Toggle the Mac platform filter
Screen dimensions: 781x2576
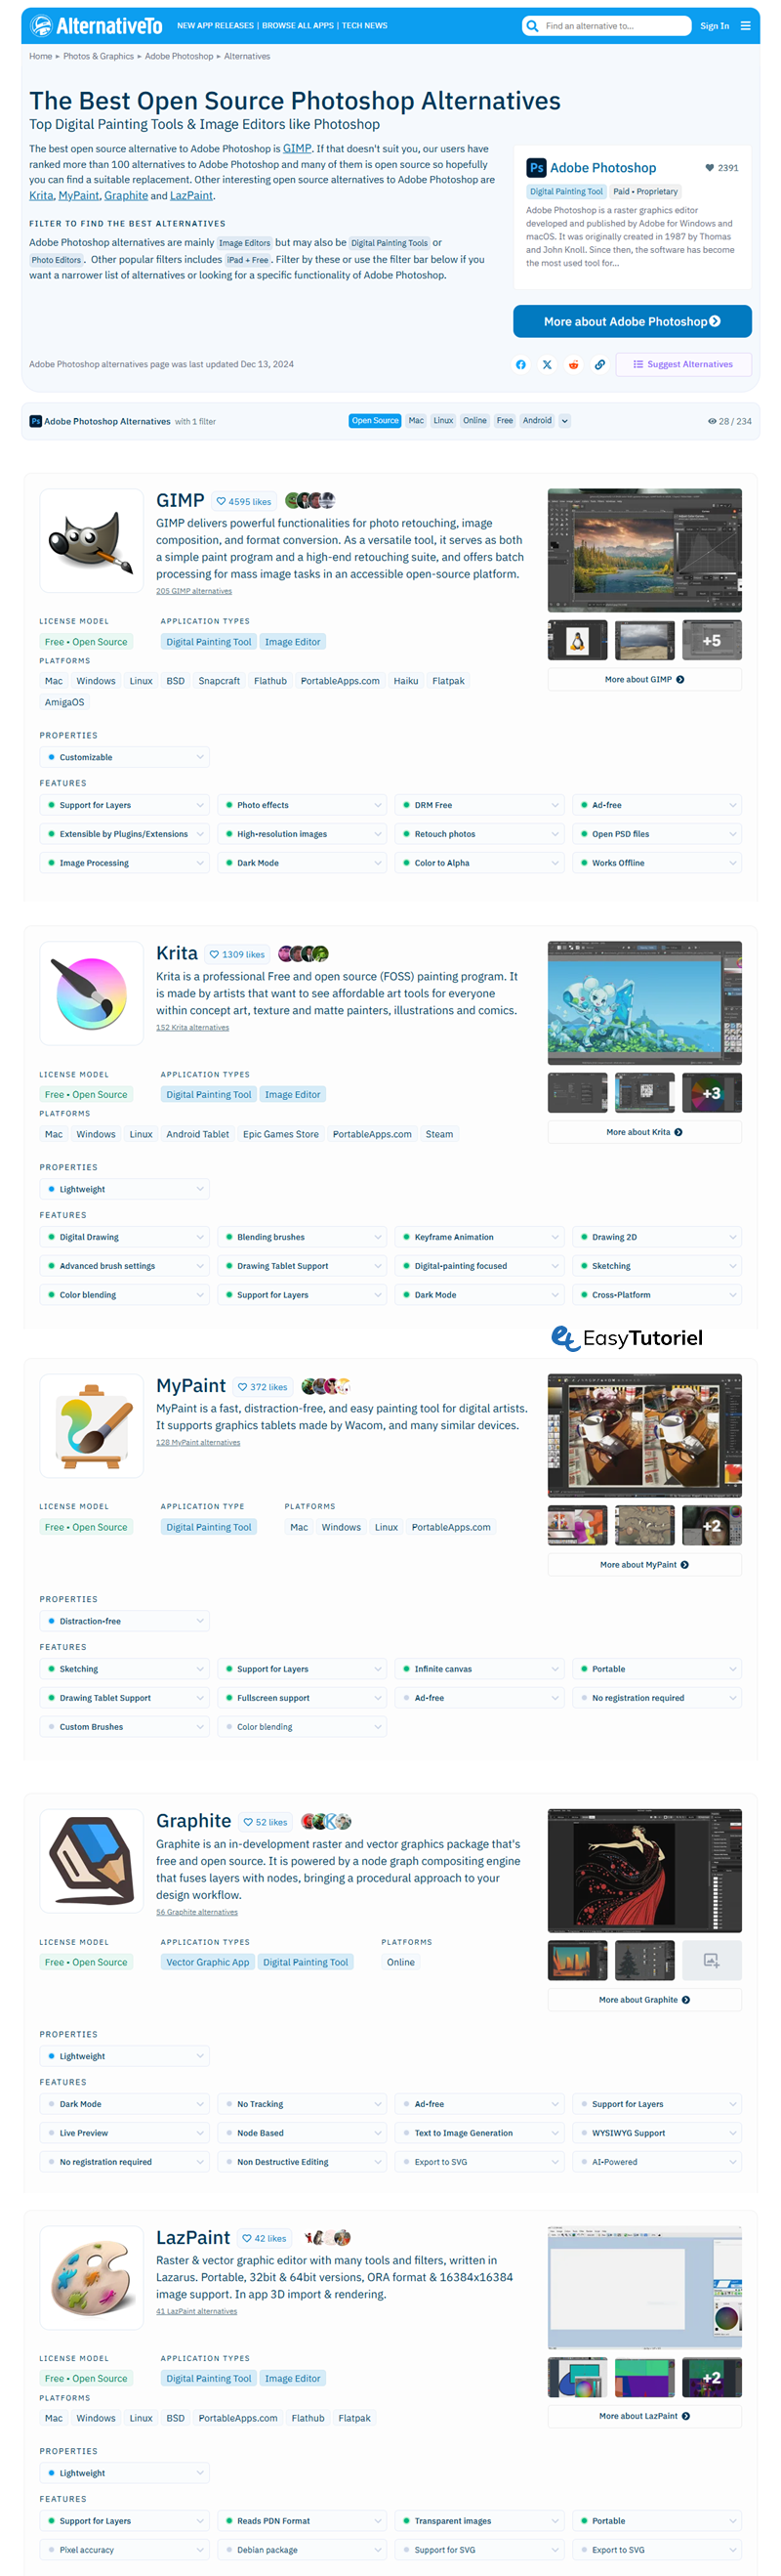tap(416, 421)
